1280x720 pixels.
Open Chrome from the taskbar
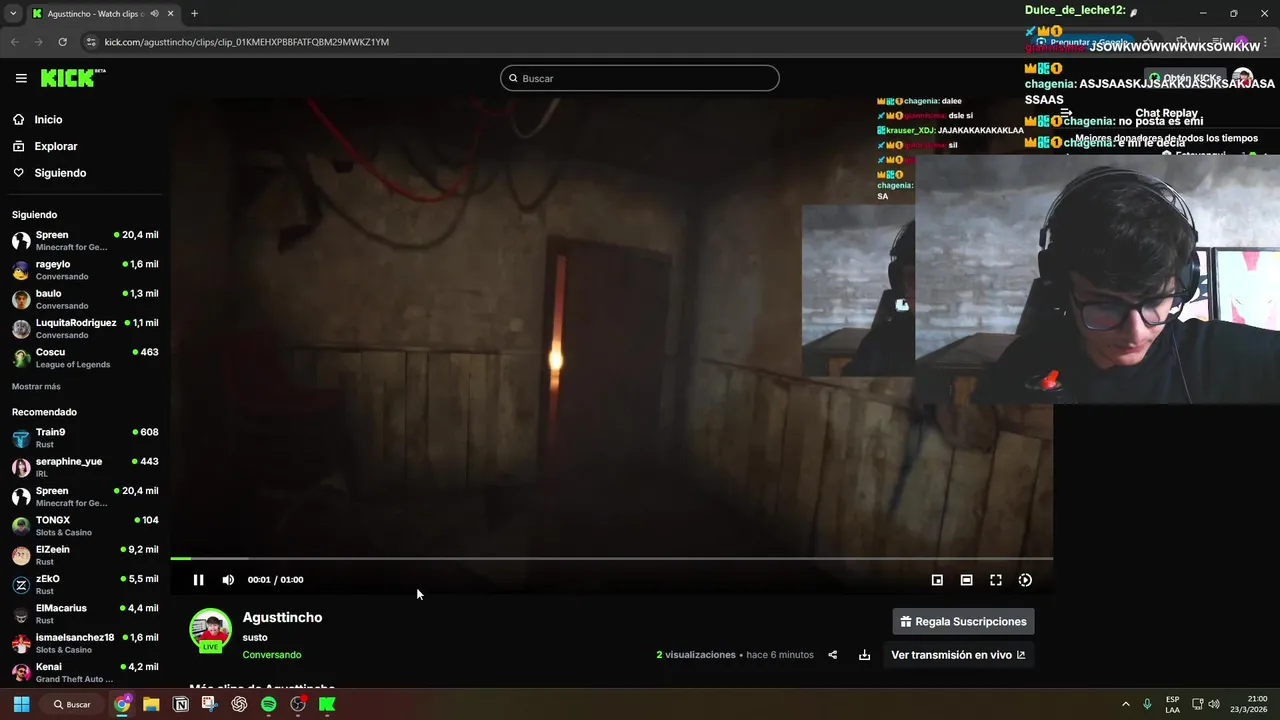click(x=122, y=704)
